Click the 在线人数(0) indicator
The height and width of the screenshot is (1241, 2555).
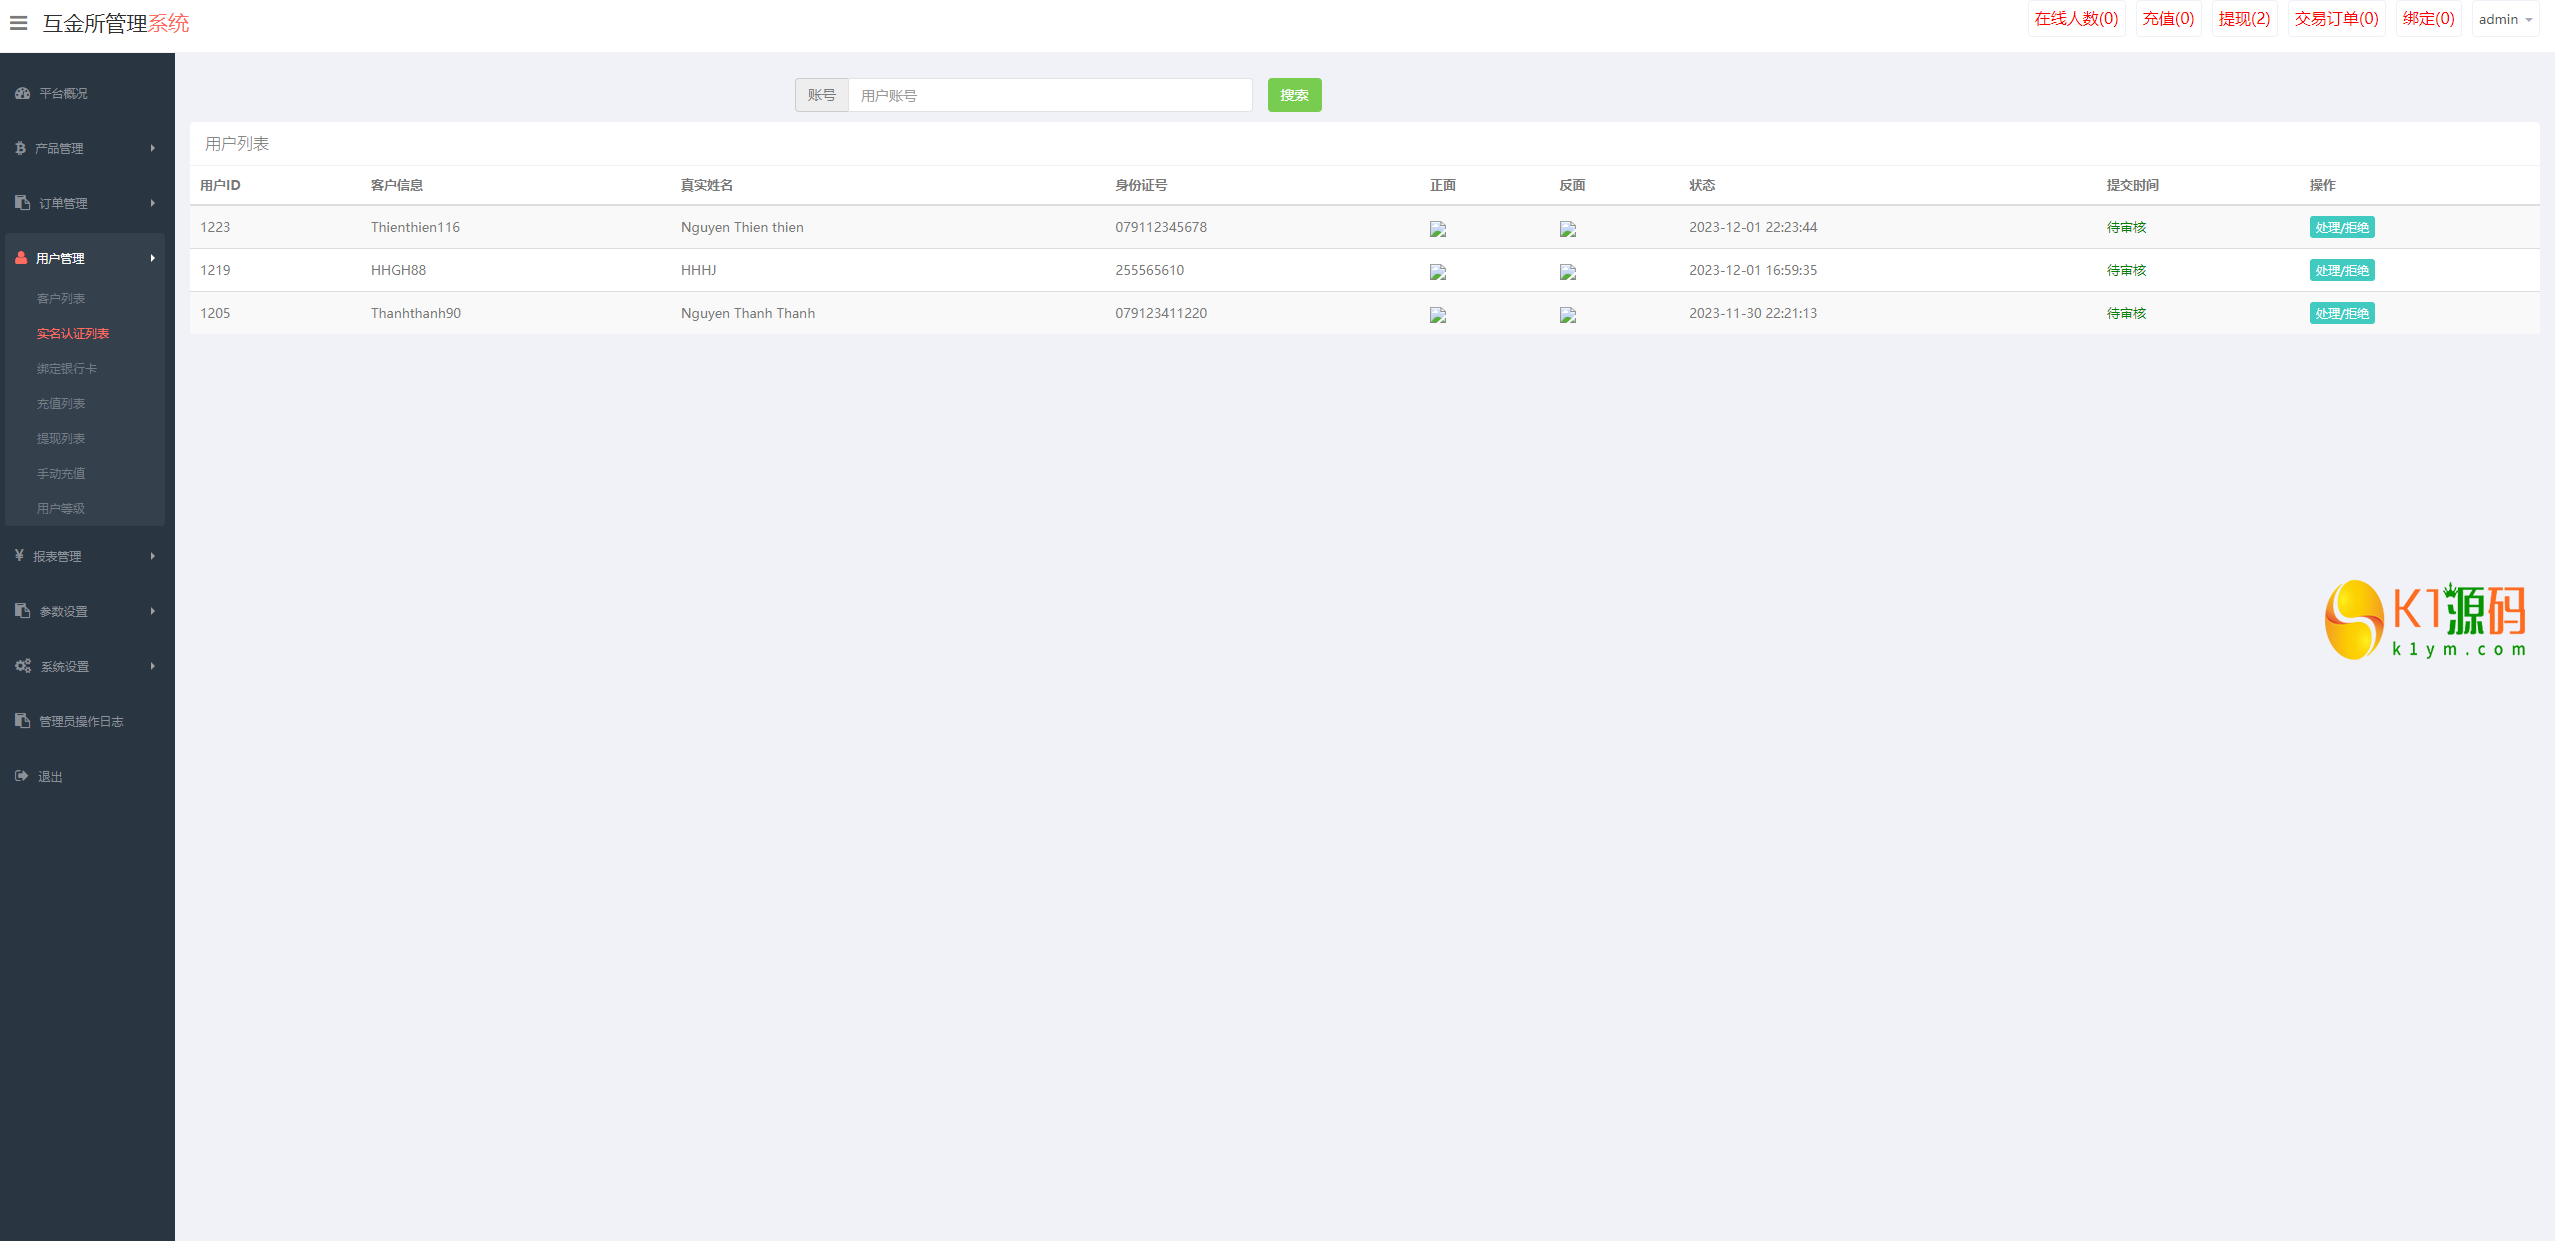pyautogui.click(x=2076, y=19)
